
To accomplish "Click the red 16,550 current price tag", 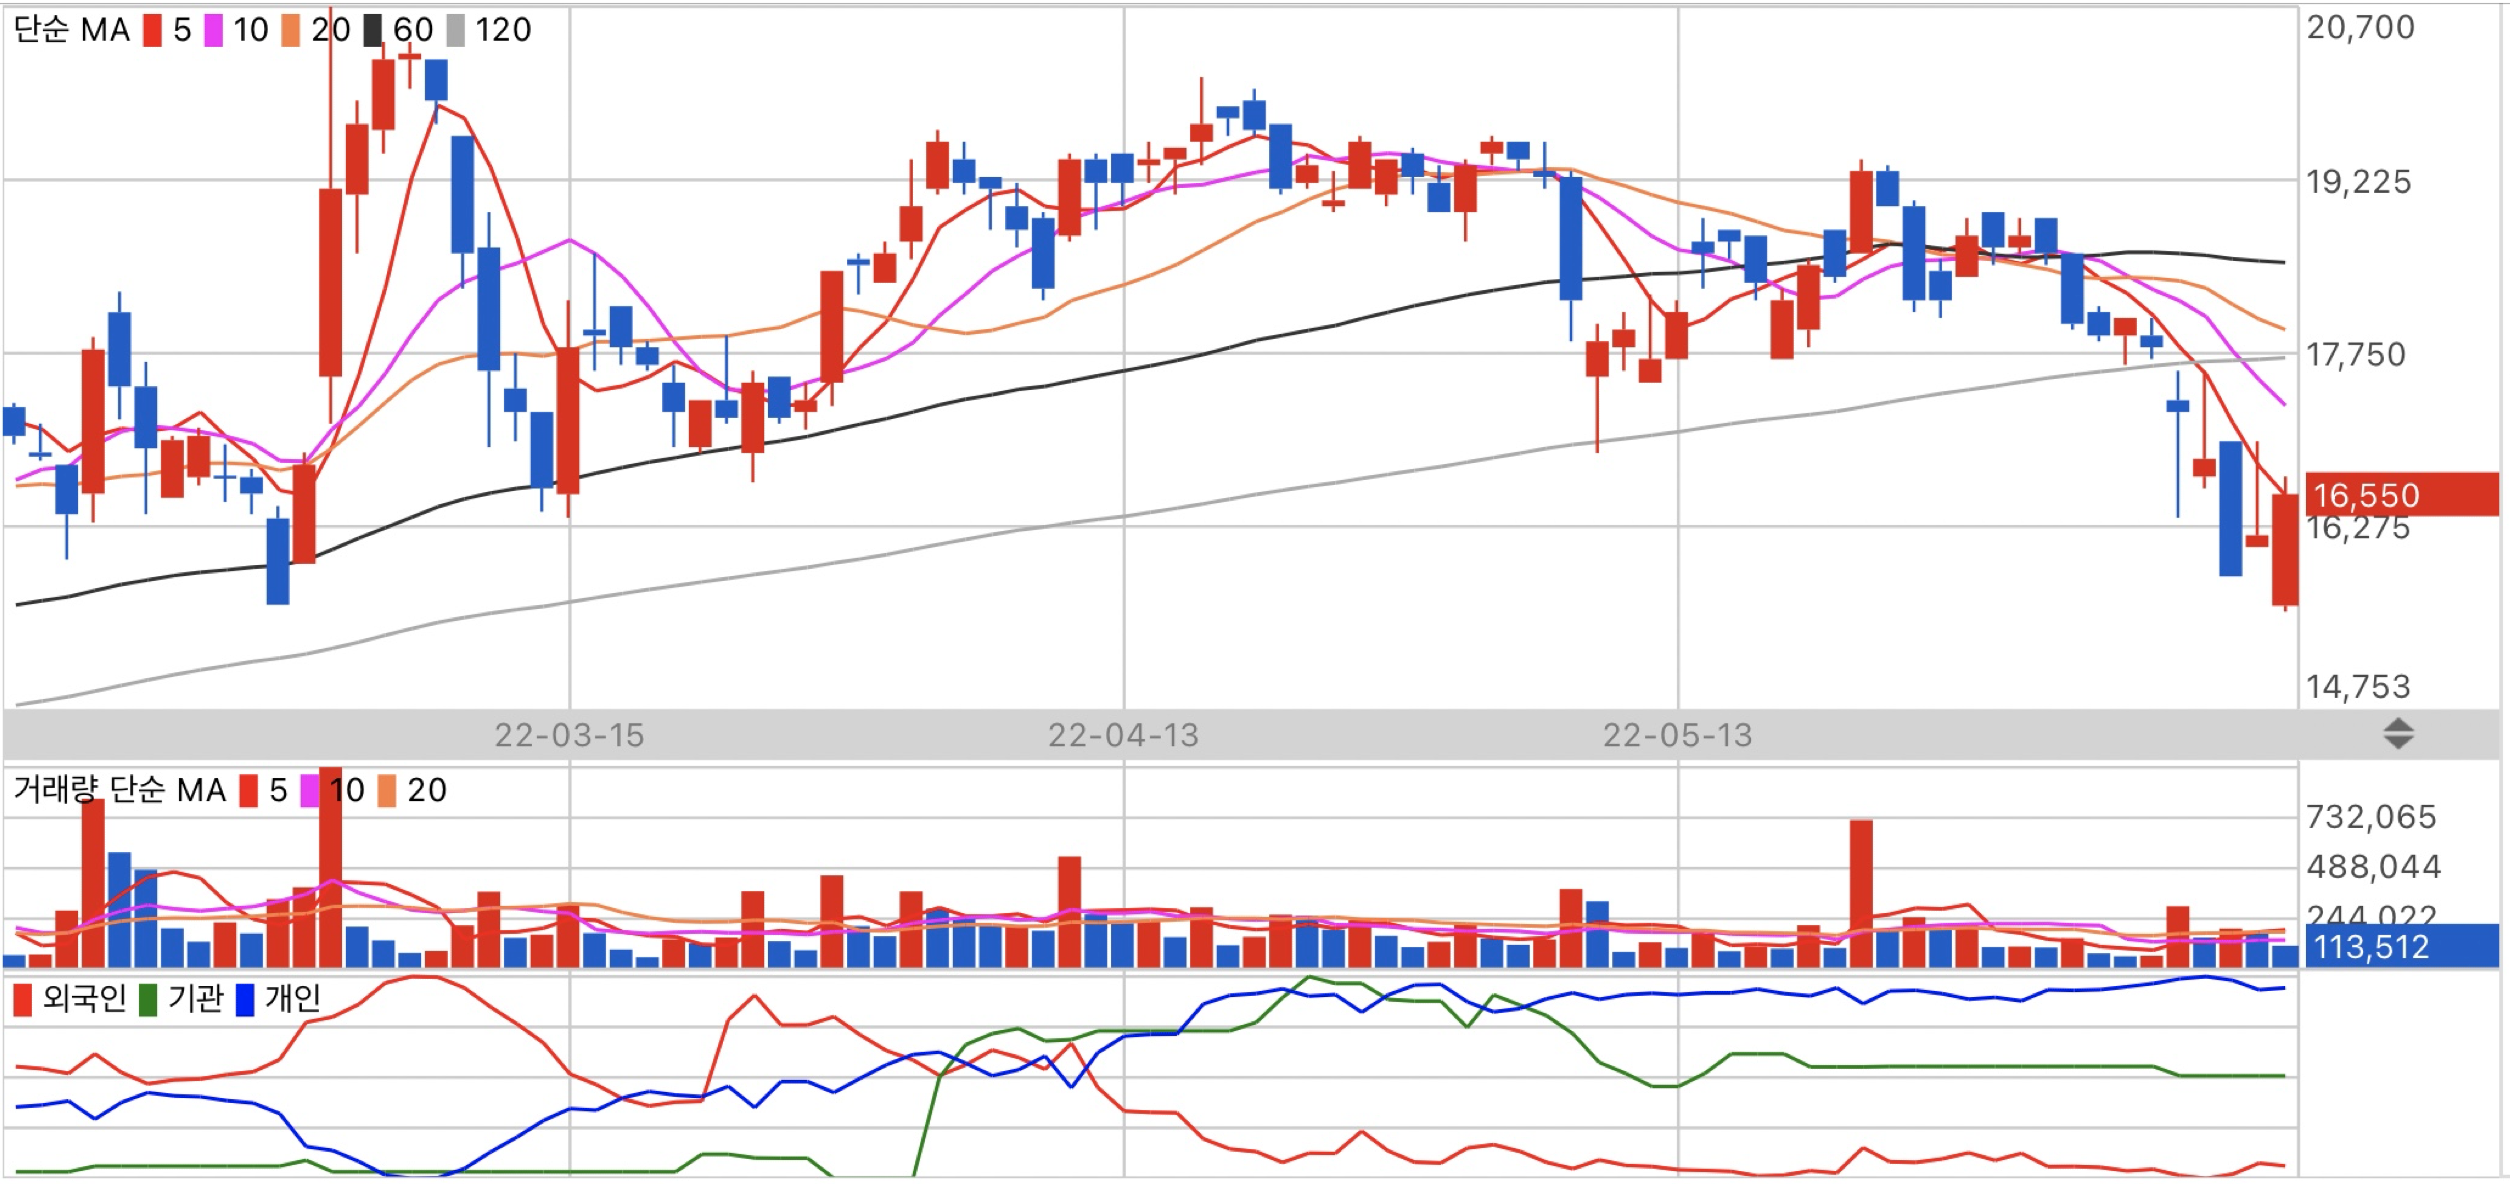I will click(2400, 495).
